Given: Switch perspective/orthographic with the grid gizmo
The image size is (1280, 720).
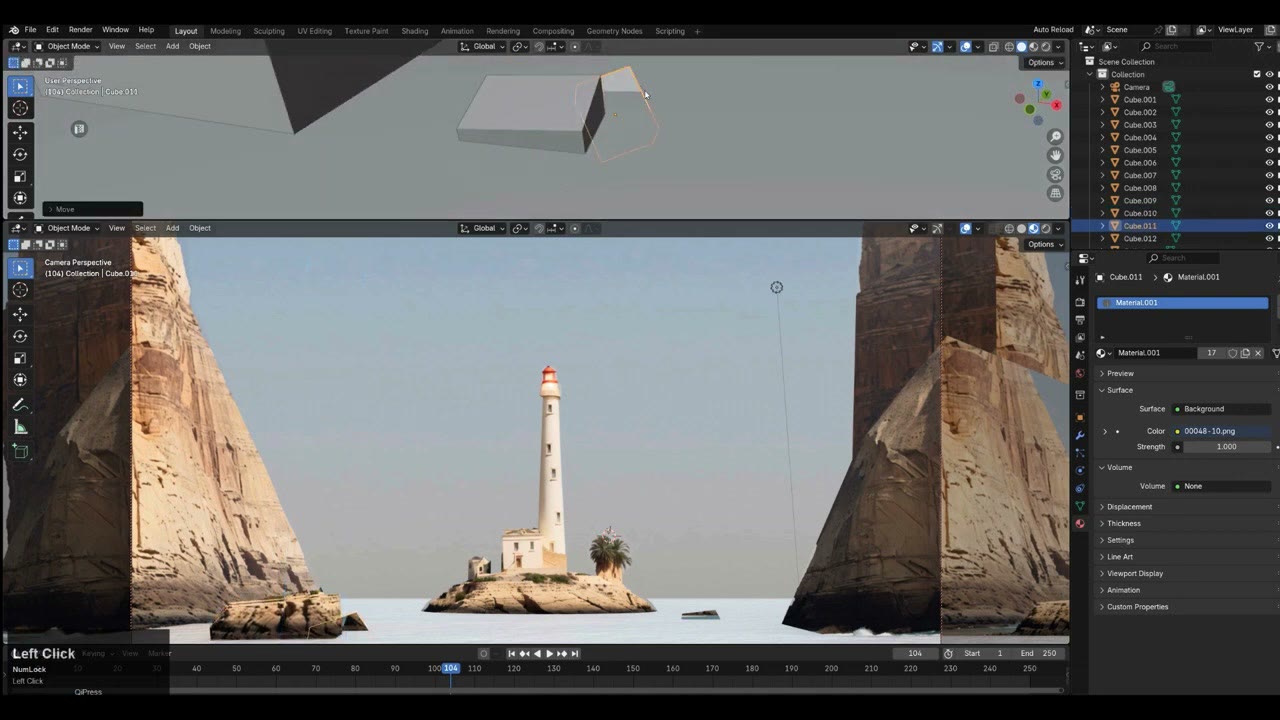Looking at the screenshot, I should click(1055, 193).
